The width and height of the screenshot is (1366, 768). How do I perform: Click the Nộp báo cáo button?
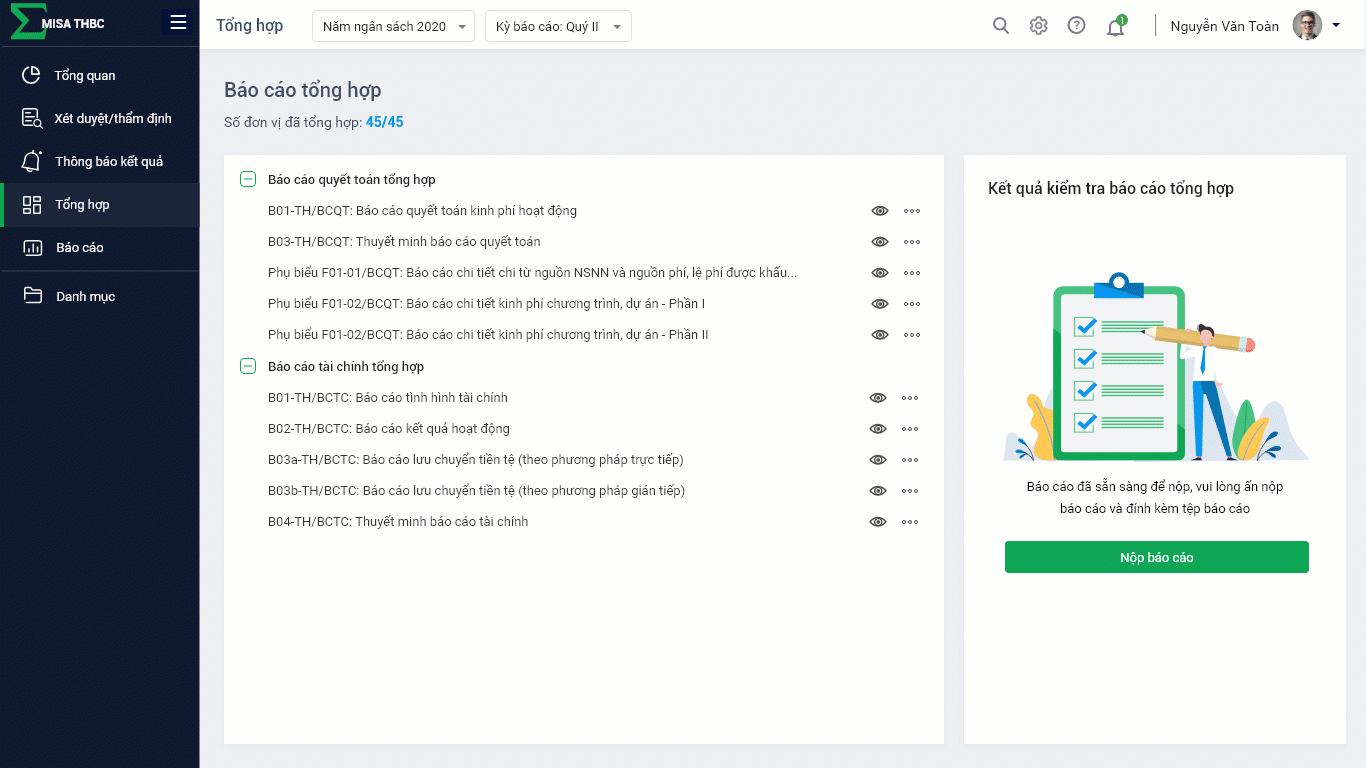[1156, 557]
